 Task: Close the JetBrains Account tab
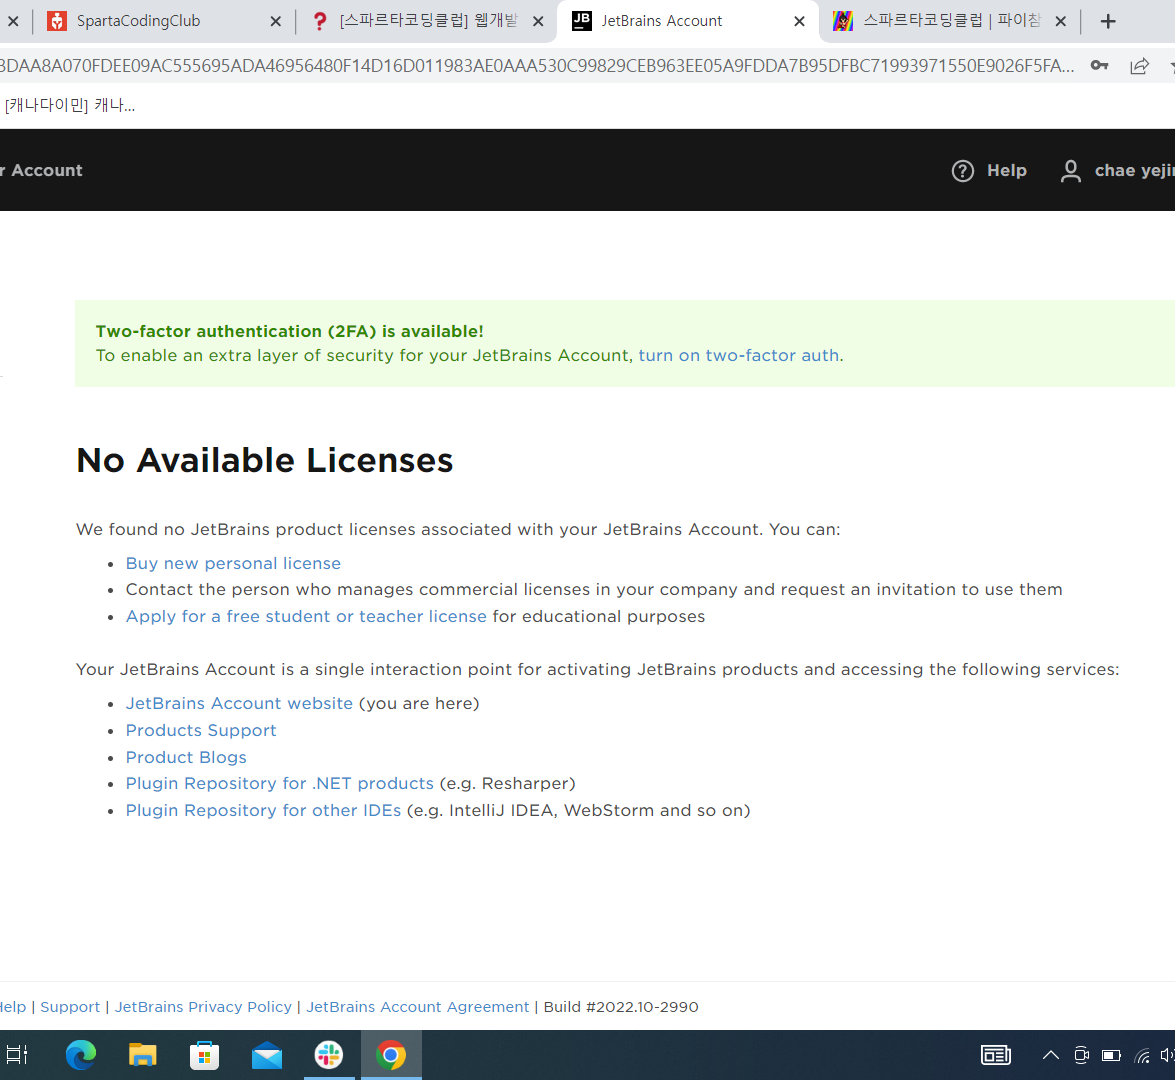coord(800,22)
